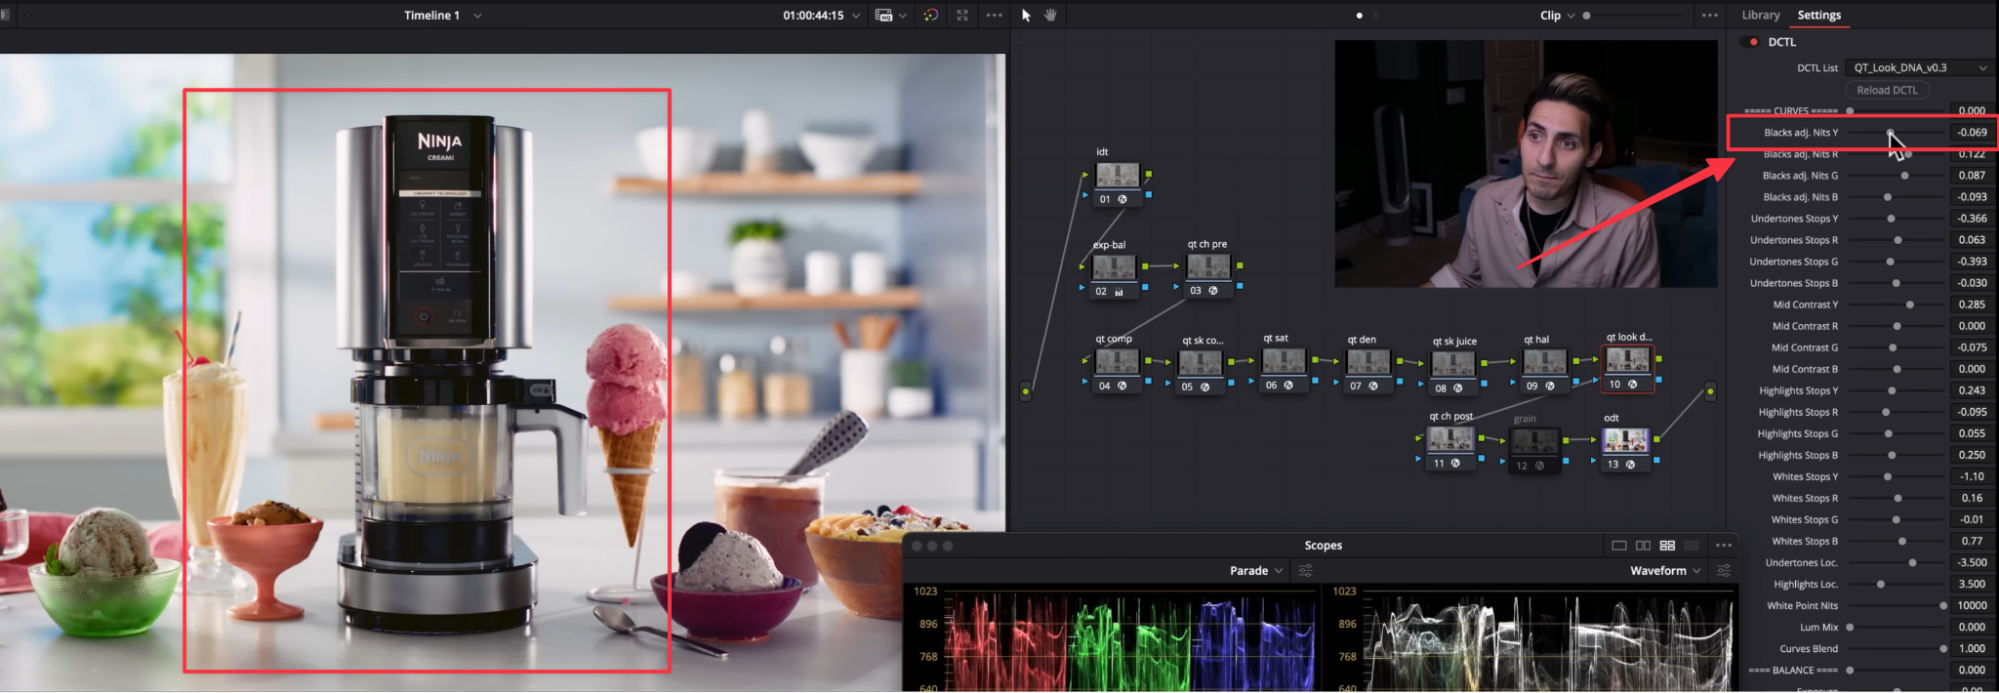Open the DCTL List dropdown QT_Look_DNA_v0.3
This screenshot has height=693, width=1999.
point(1918,68)
